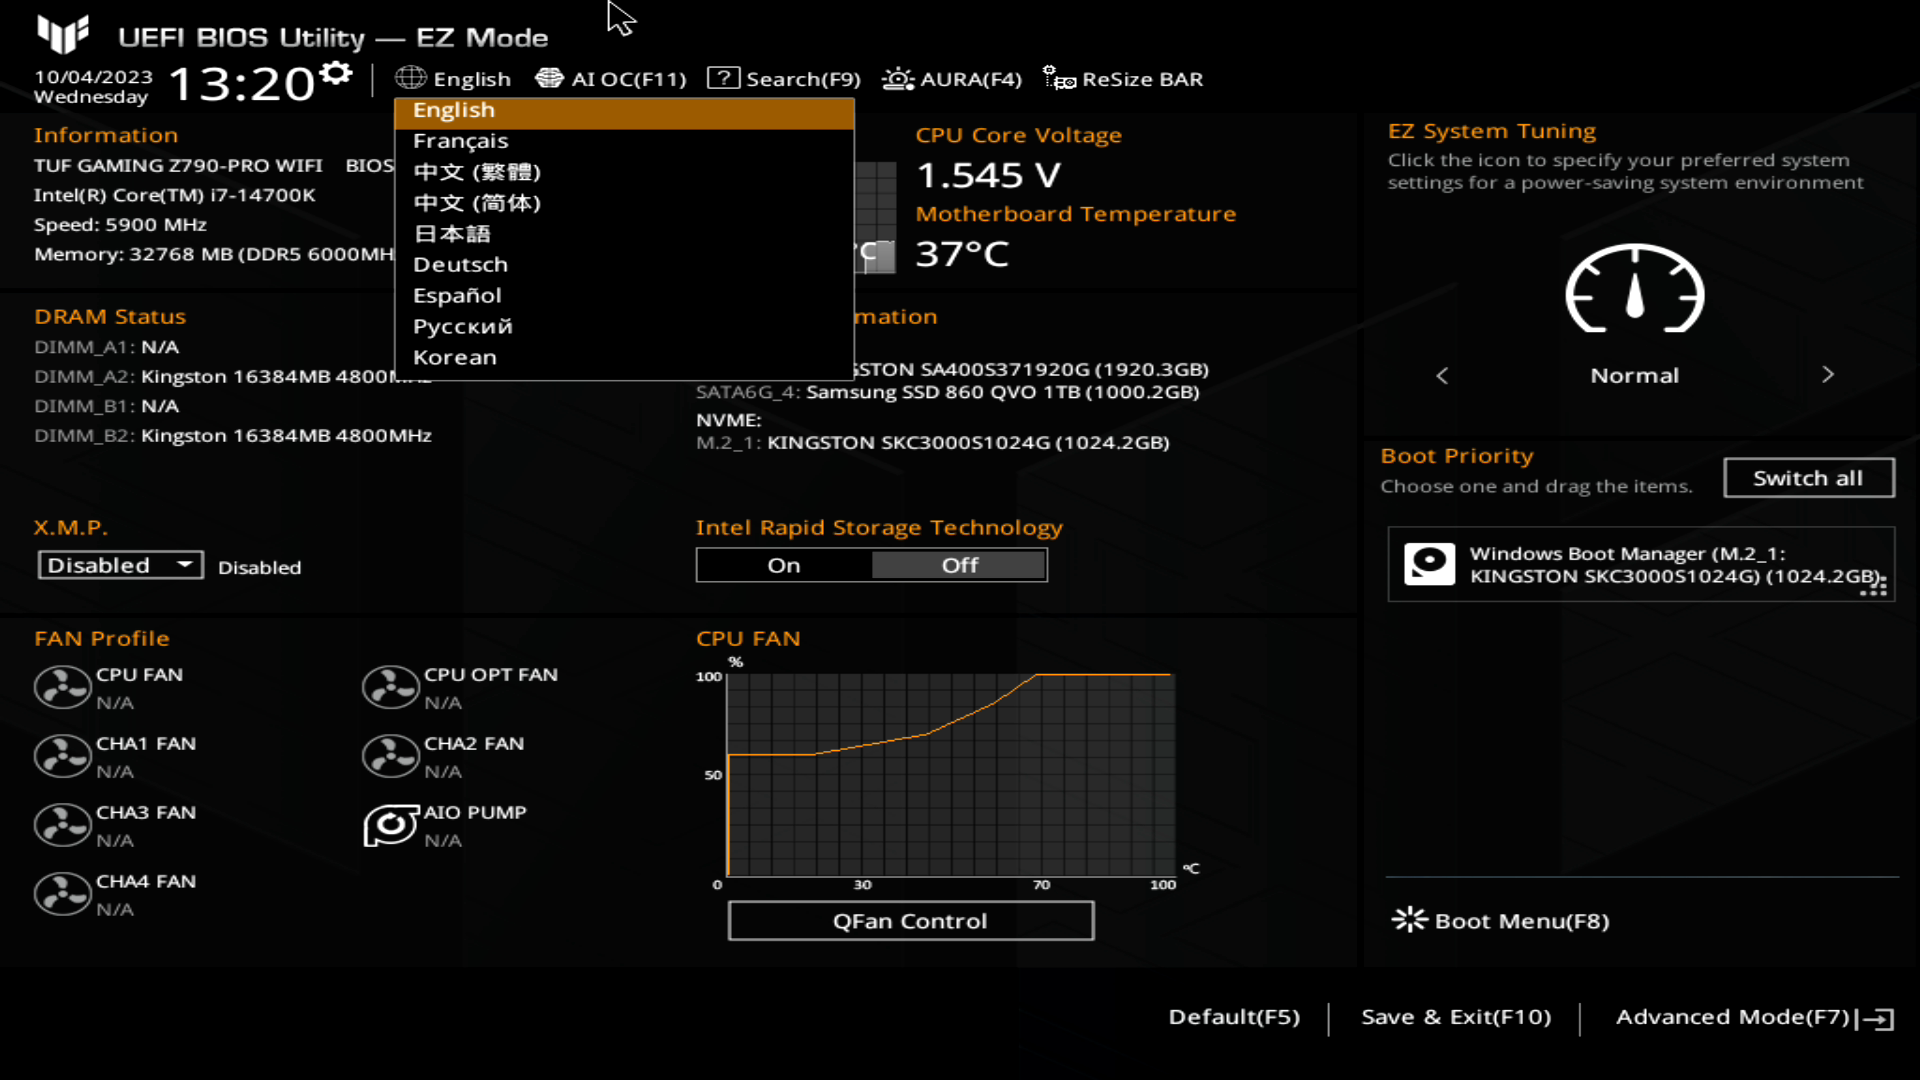
Task: Click the AI OC chip icon
Action: point(549,78)
